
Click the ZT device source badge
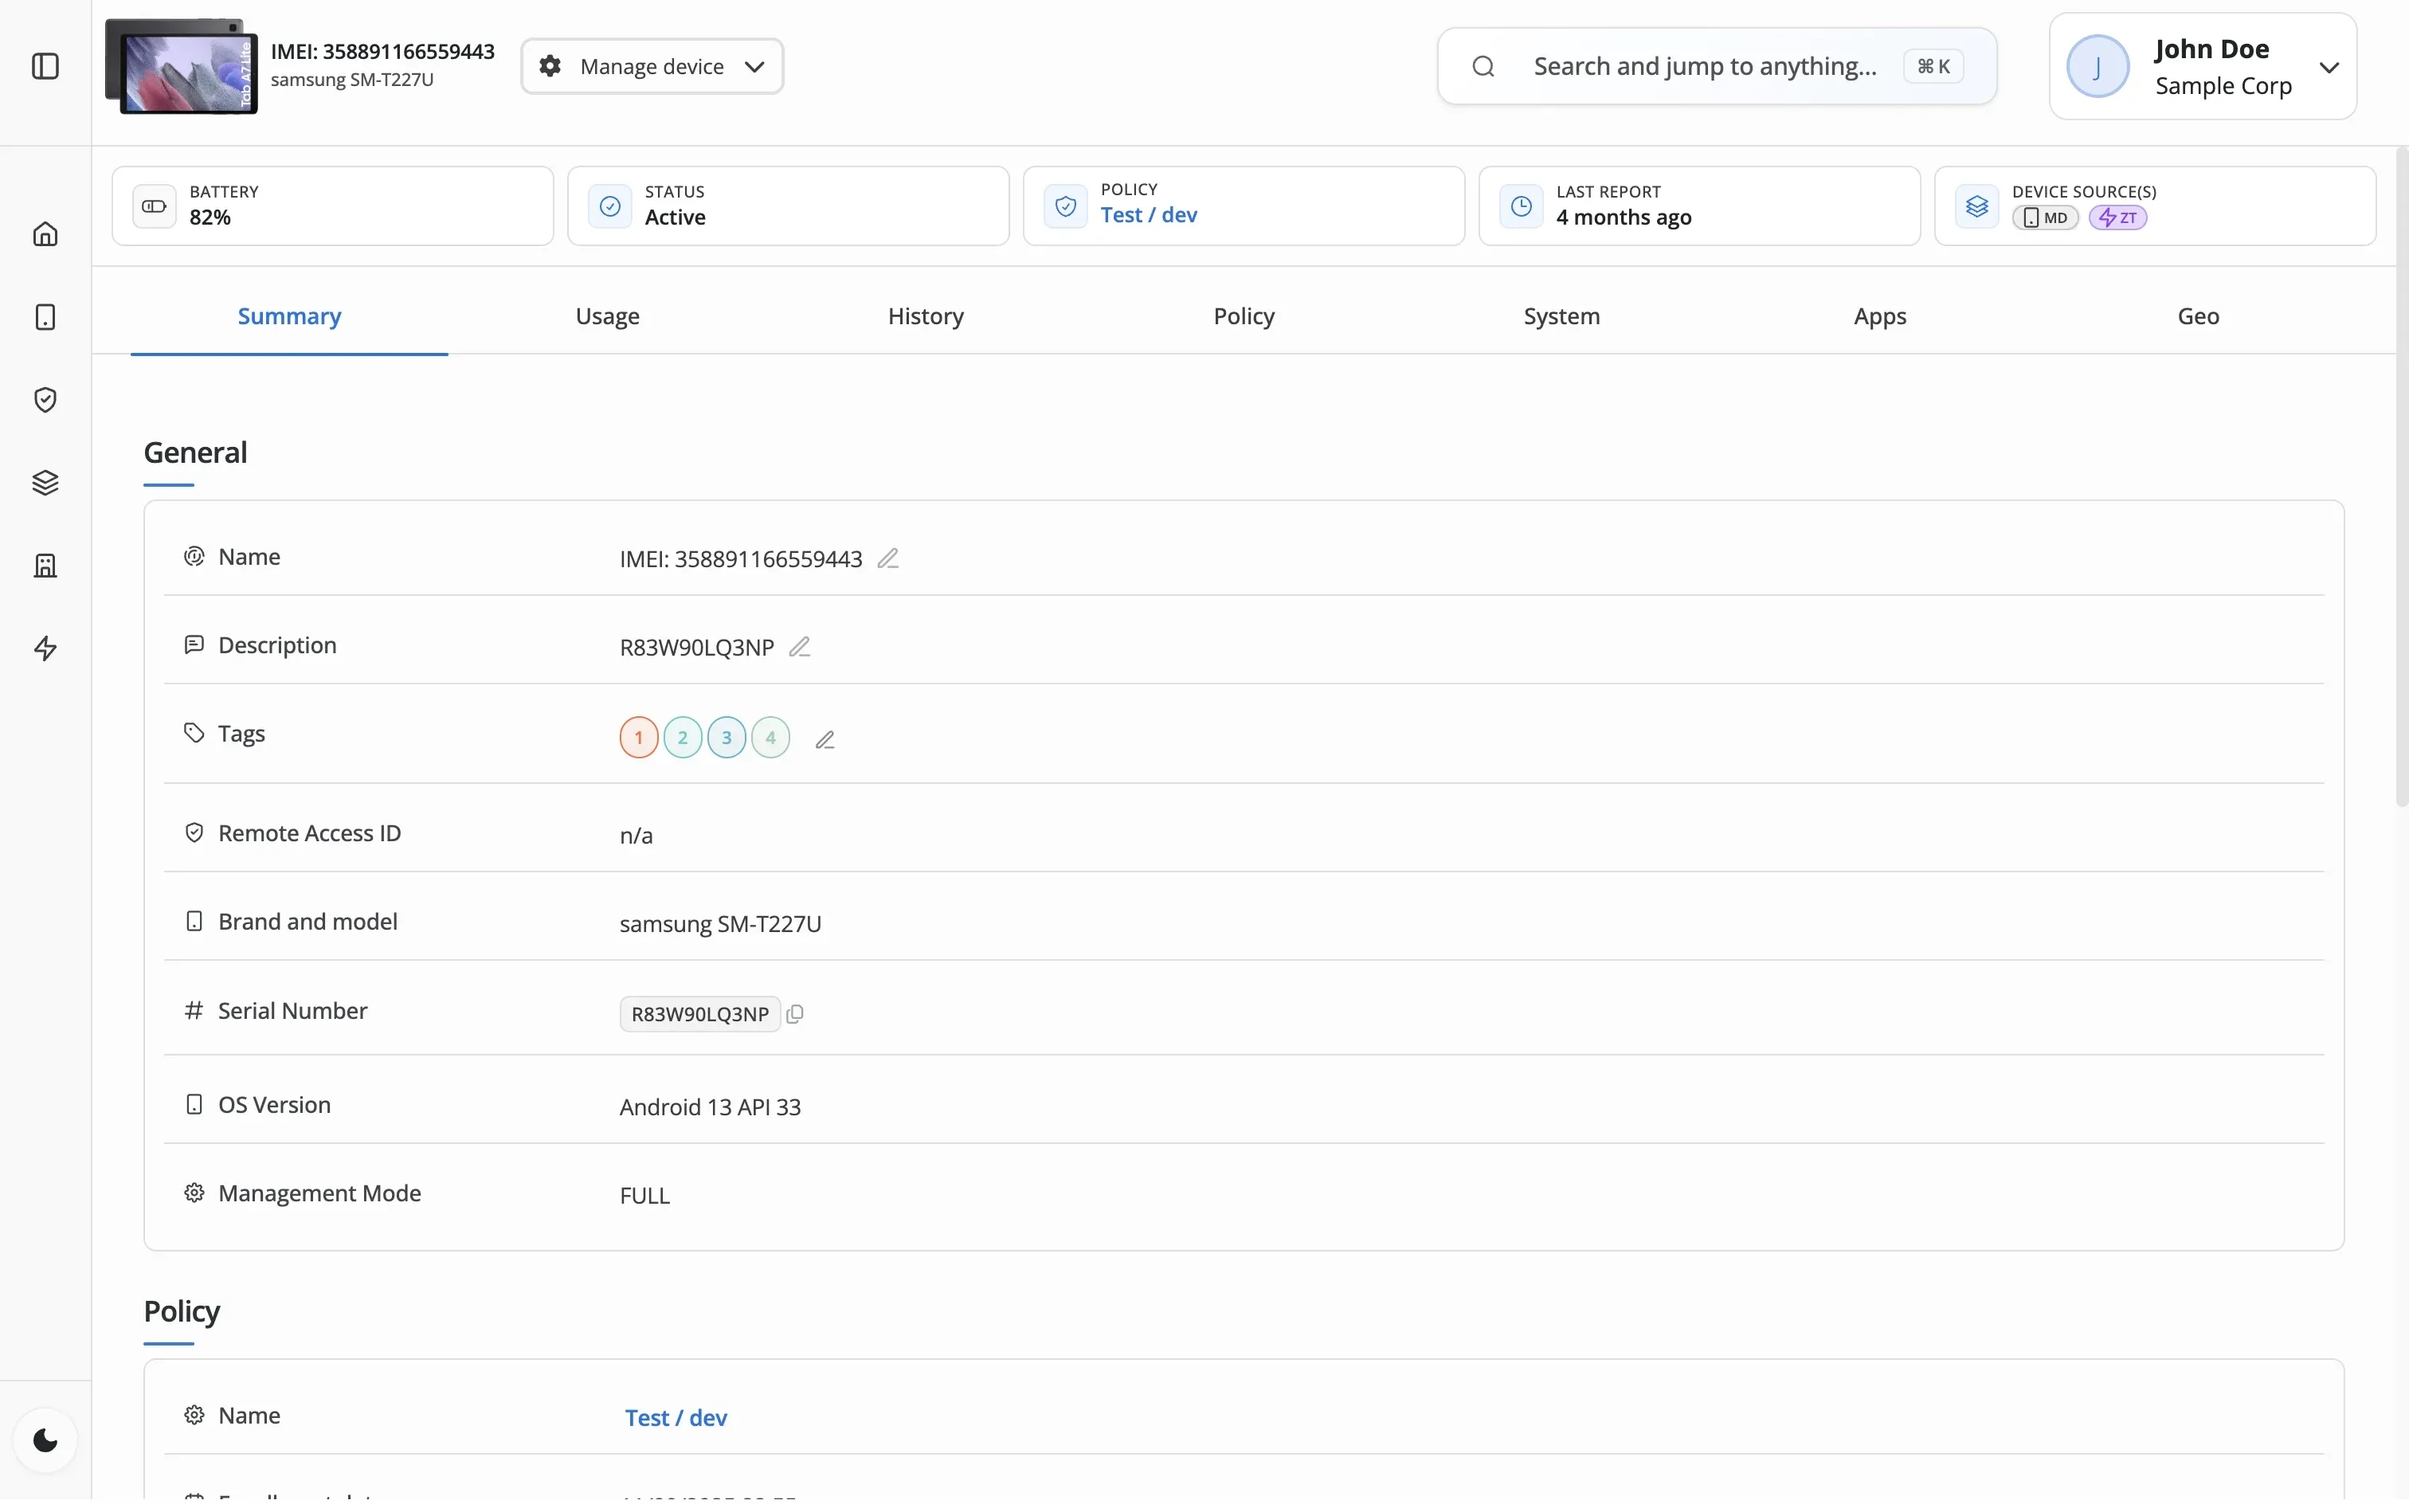(2117, 217)
